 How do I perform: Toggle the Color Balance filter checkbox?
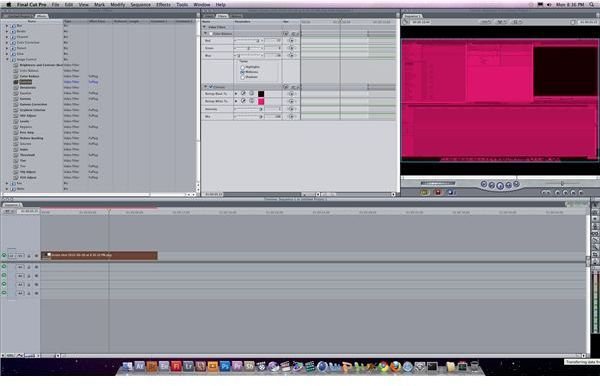211,34
